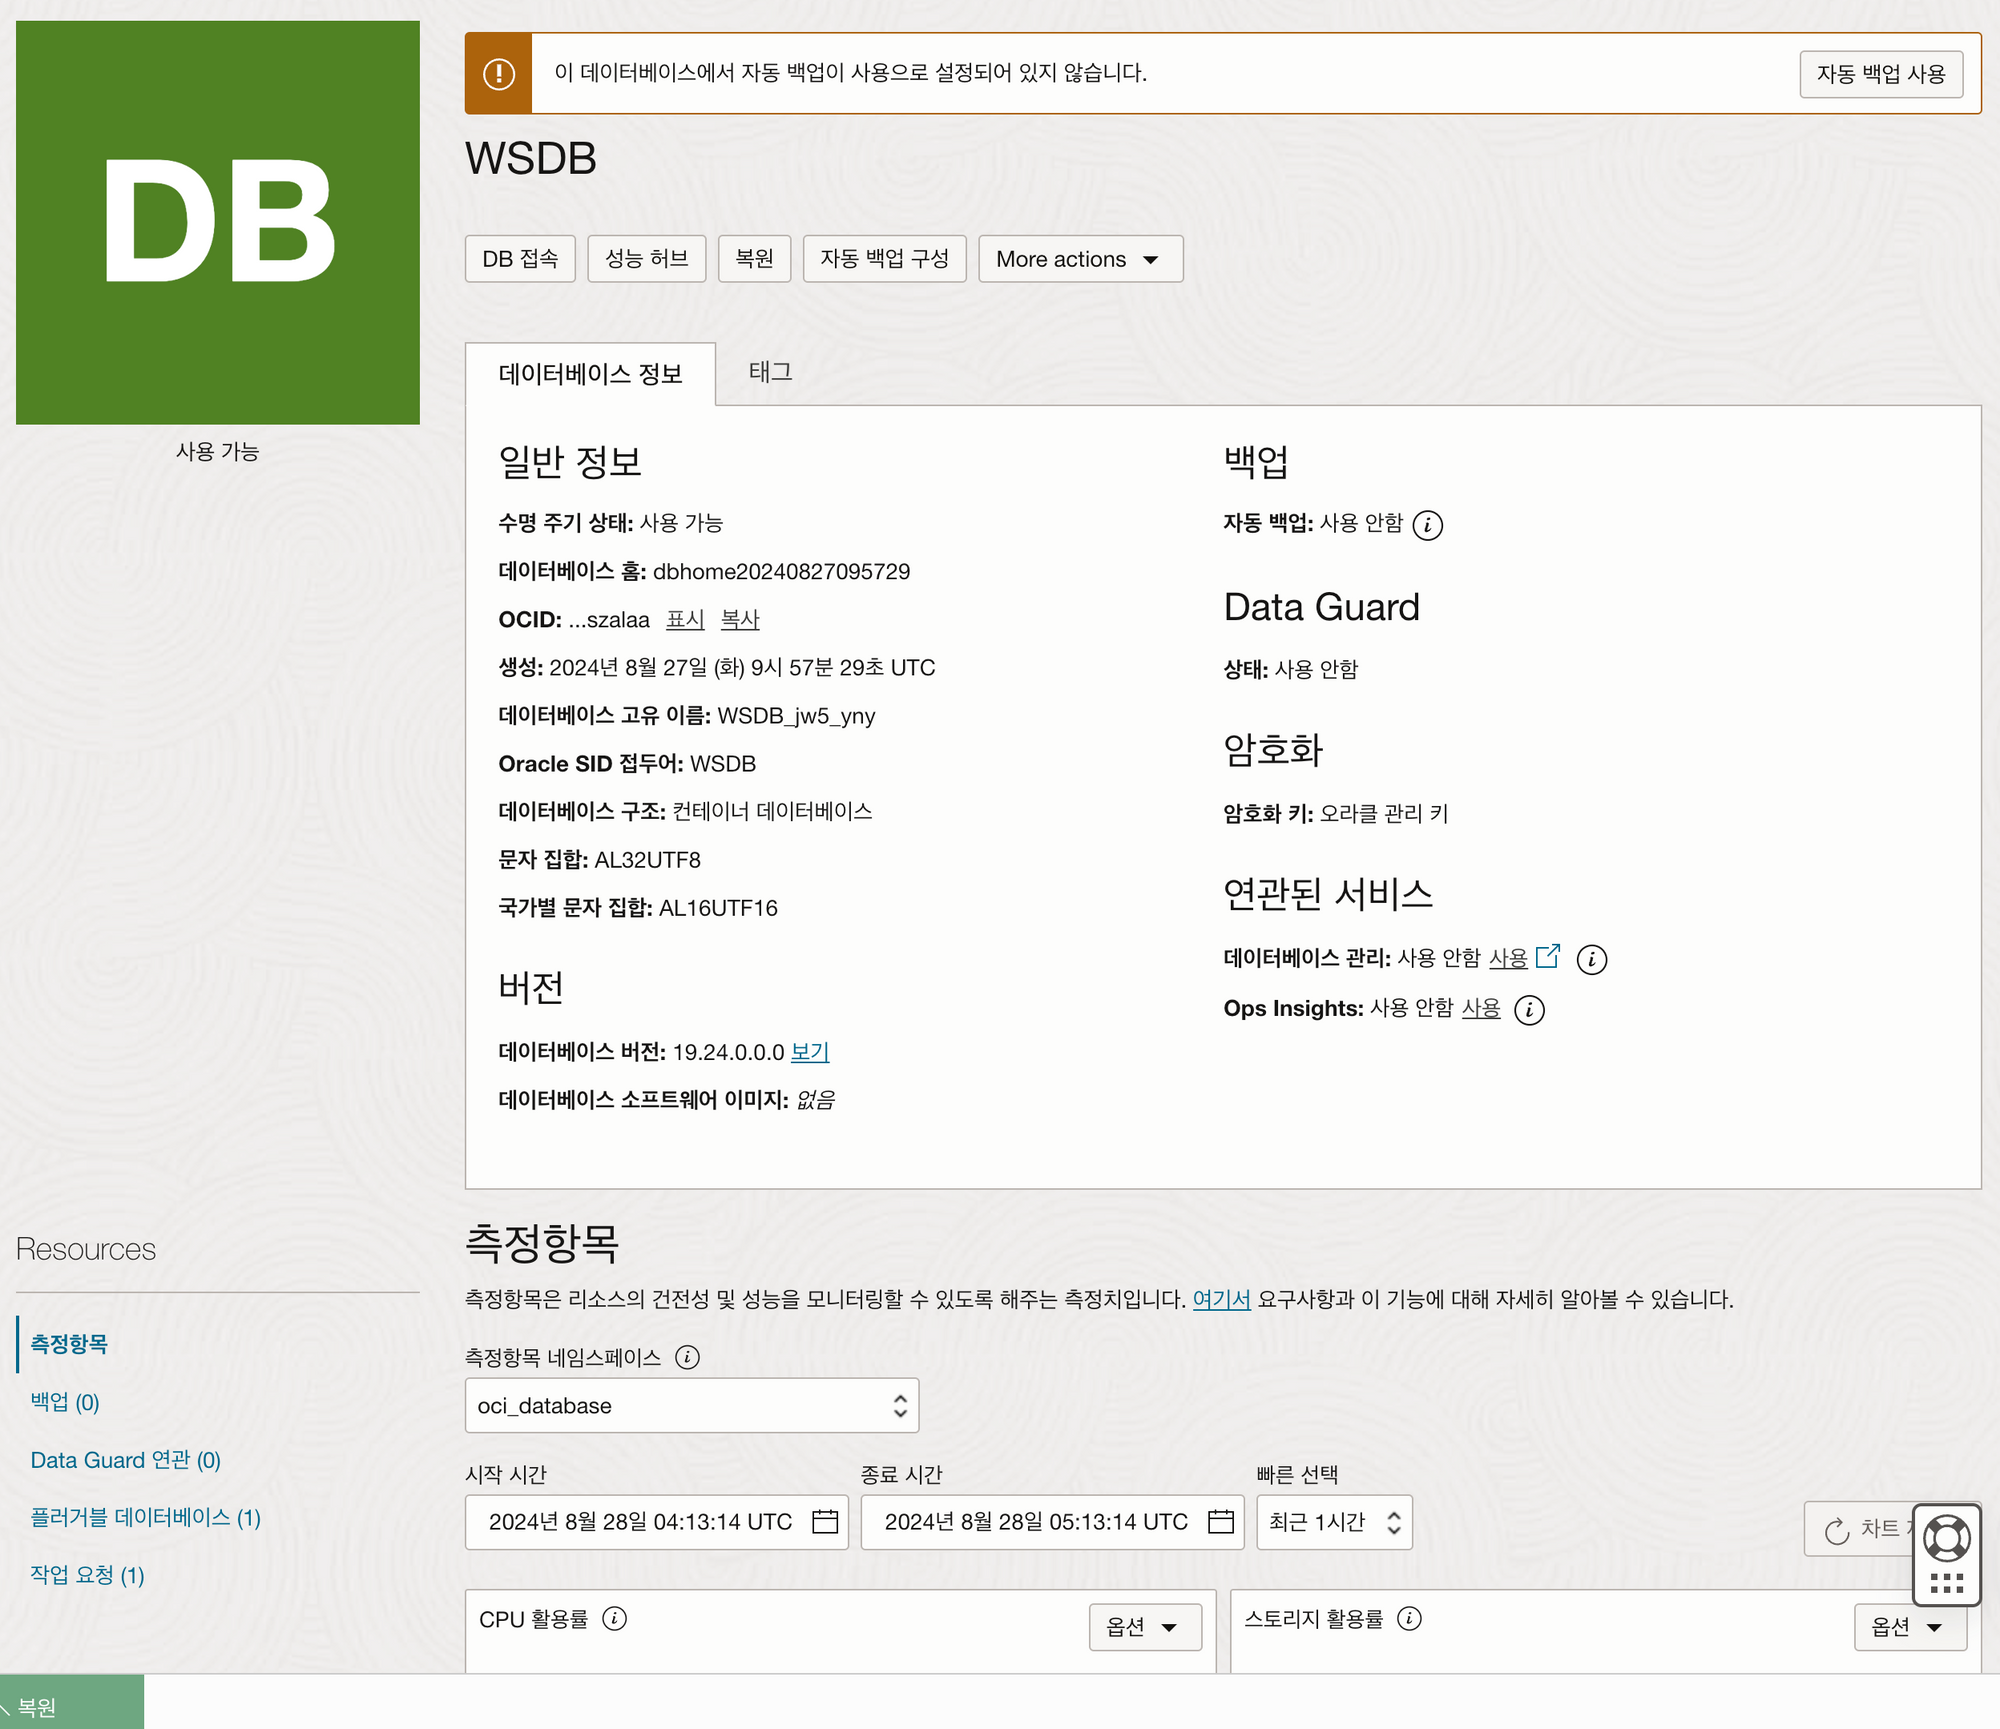Click the 자동 백업 사용 button
2000x1729 pixels.
pyautogui.click(x=1880, y=74)
